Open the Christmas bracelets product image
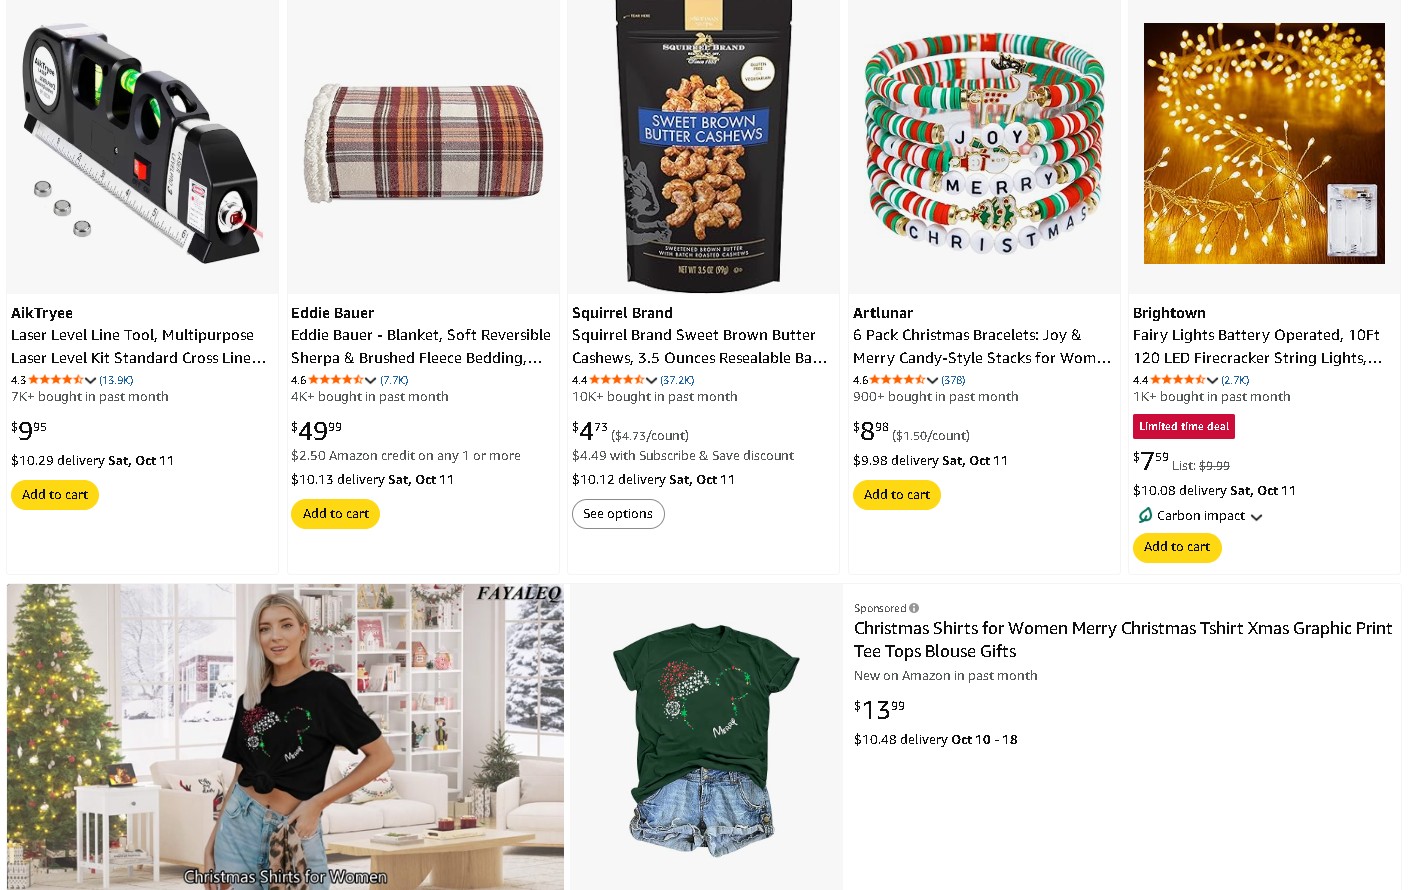This screenshot has width=1412, height=890. pos(984,145)
